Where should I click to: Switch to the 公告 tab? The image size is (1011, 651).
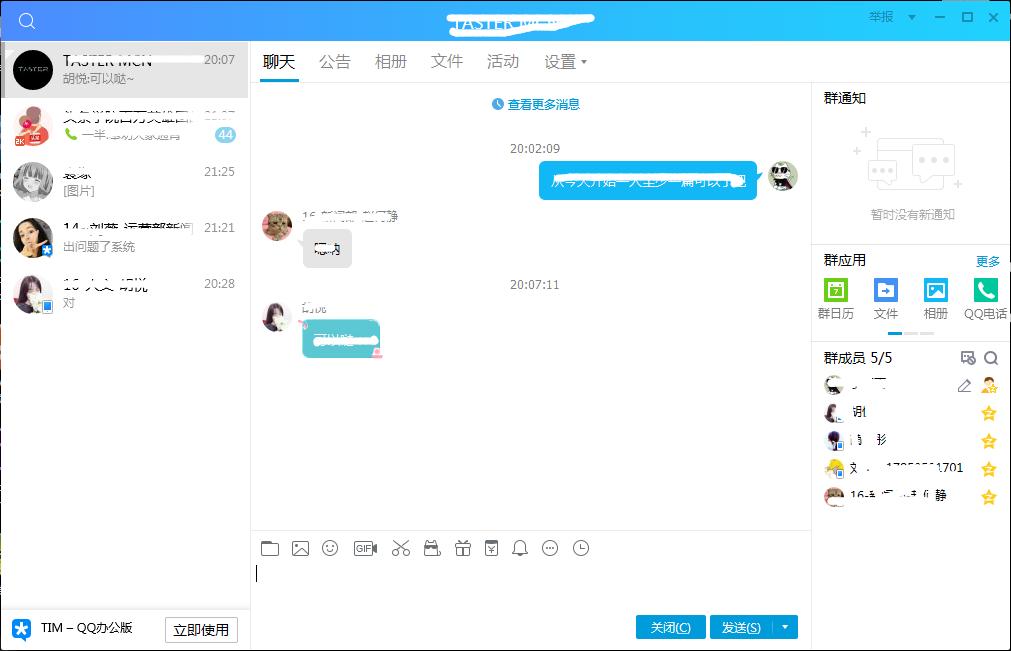click(x=335, y=61)
